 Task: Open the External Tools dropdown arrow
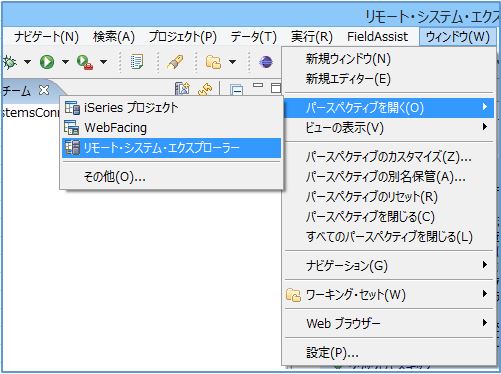pos(104,62)
